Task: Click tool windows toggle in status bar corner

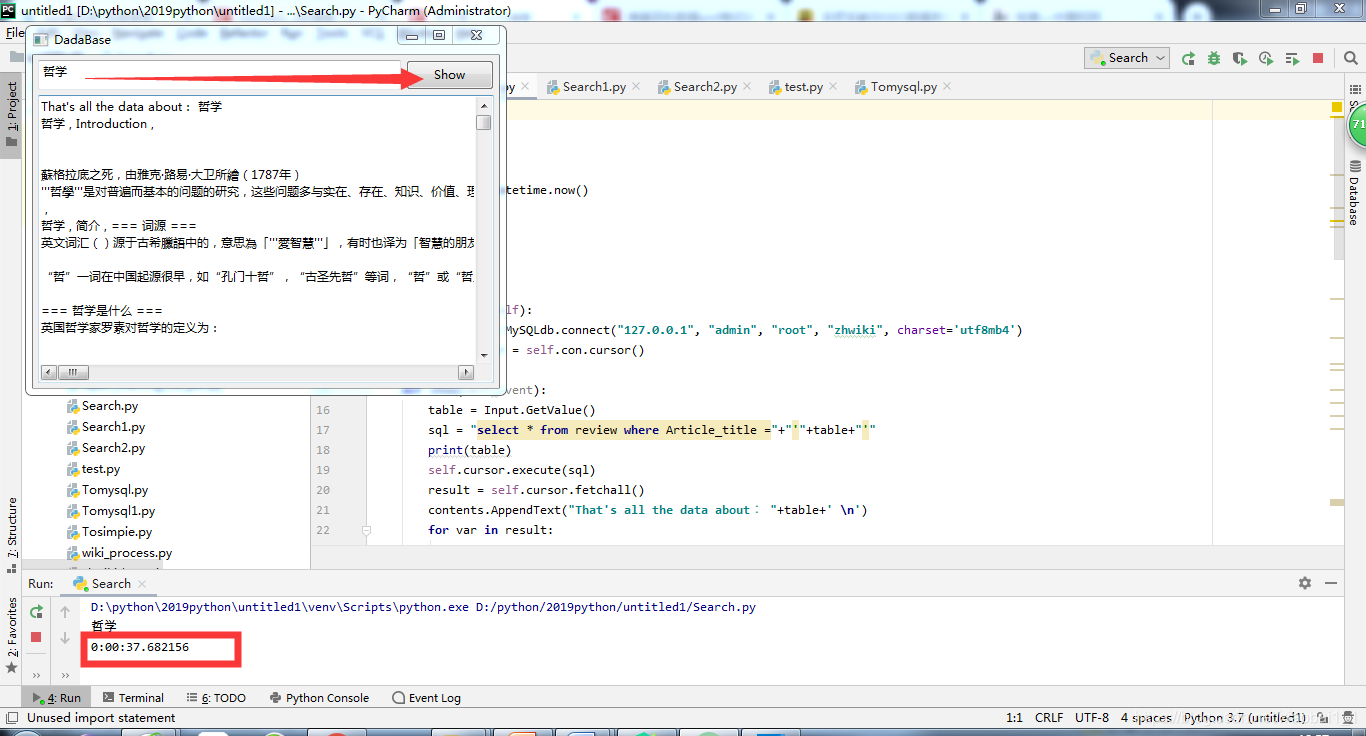Action: pyautogui.click(x=11, y=717)
